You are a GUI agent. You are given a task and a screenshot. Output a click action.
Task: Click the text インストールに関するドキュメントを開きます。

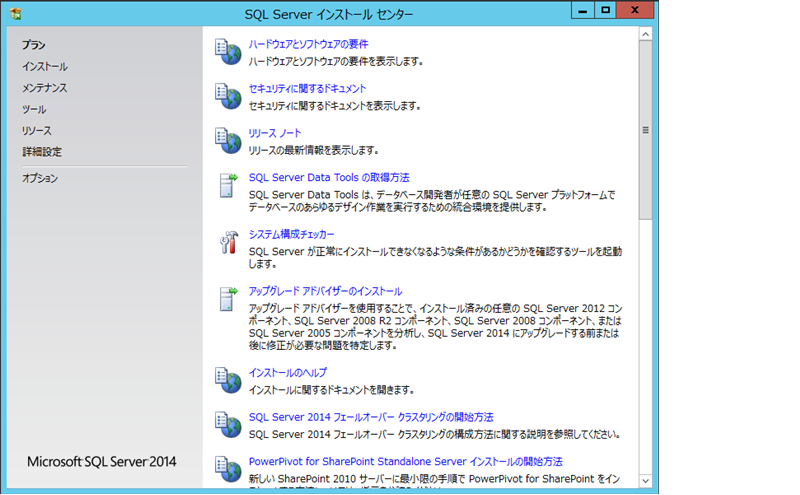click(331, 390)
